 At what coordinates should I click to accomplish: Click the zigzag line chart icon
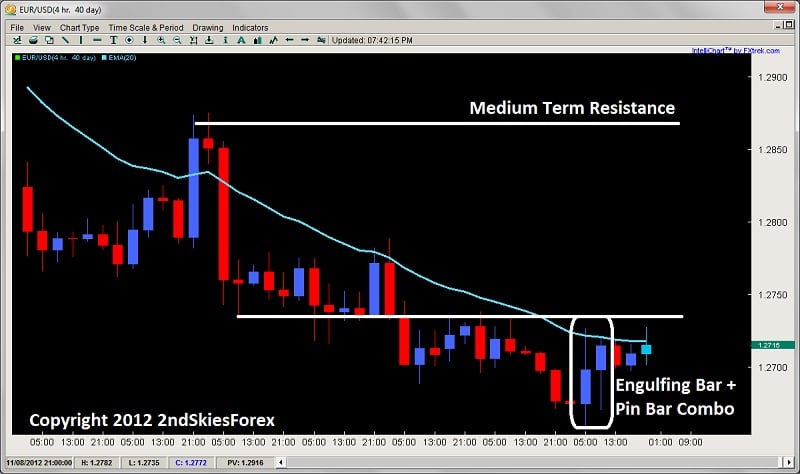[x=273, y=40]
